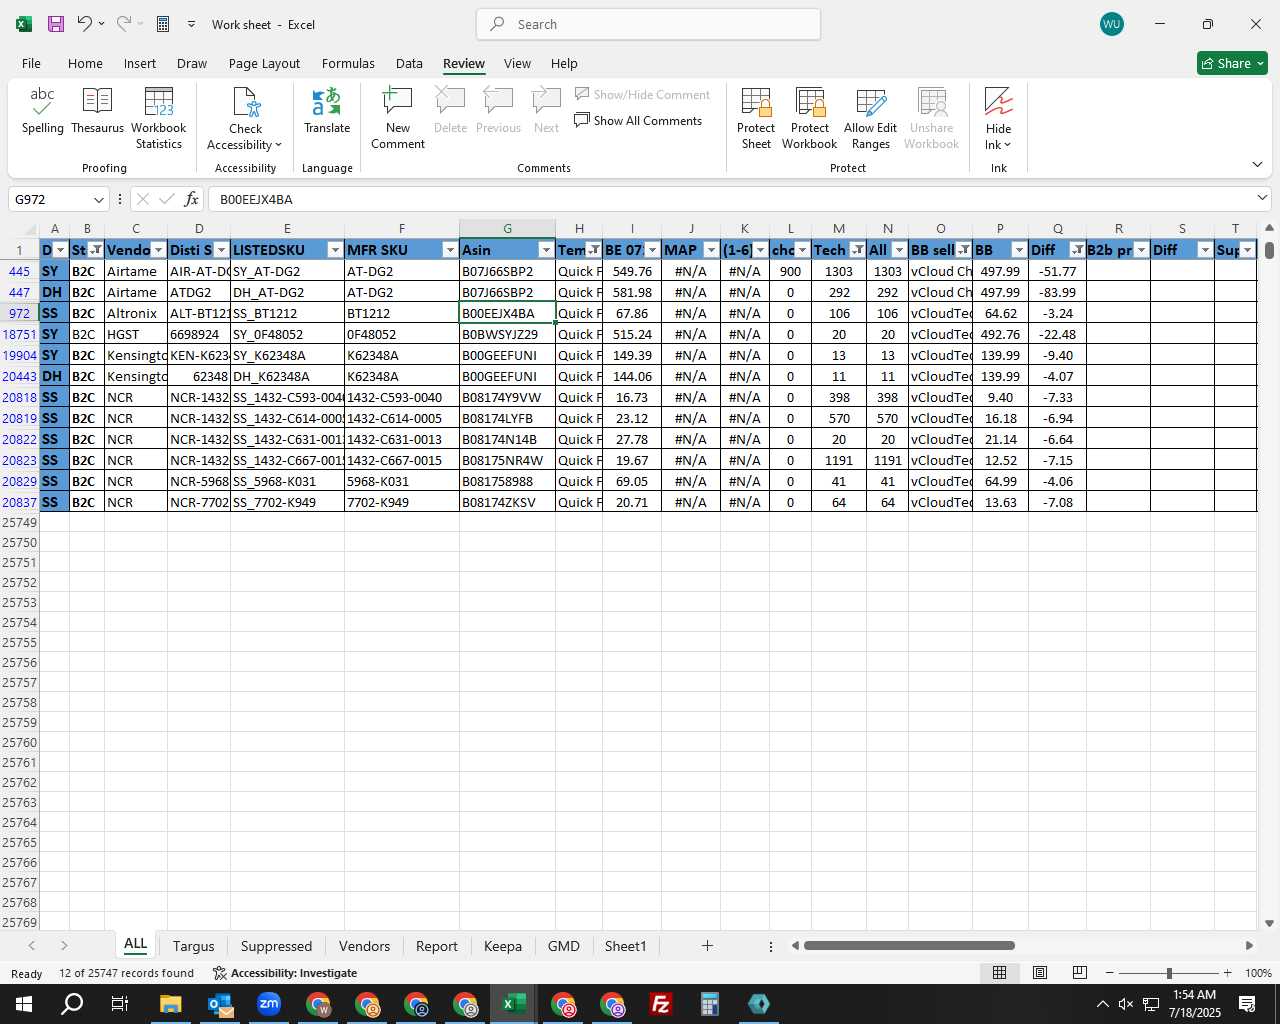Adjust the zoom slider handle
Image resolution: width=1280 pixels, height=1024 pixels.
1169,973
